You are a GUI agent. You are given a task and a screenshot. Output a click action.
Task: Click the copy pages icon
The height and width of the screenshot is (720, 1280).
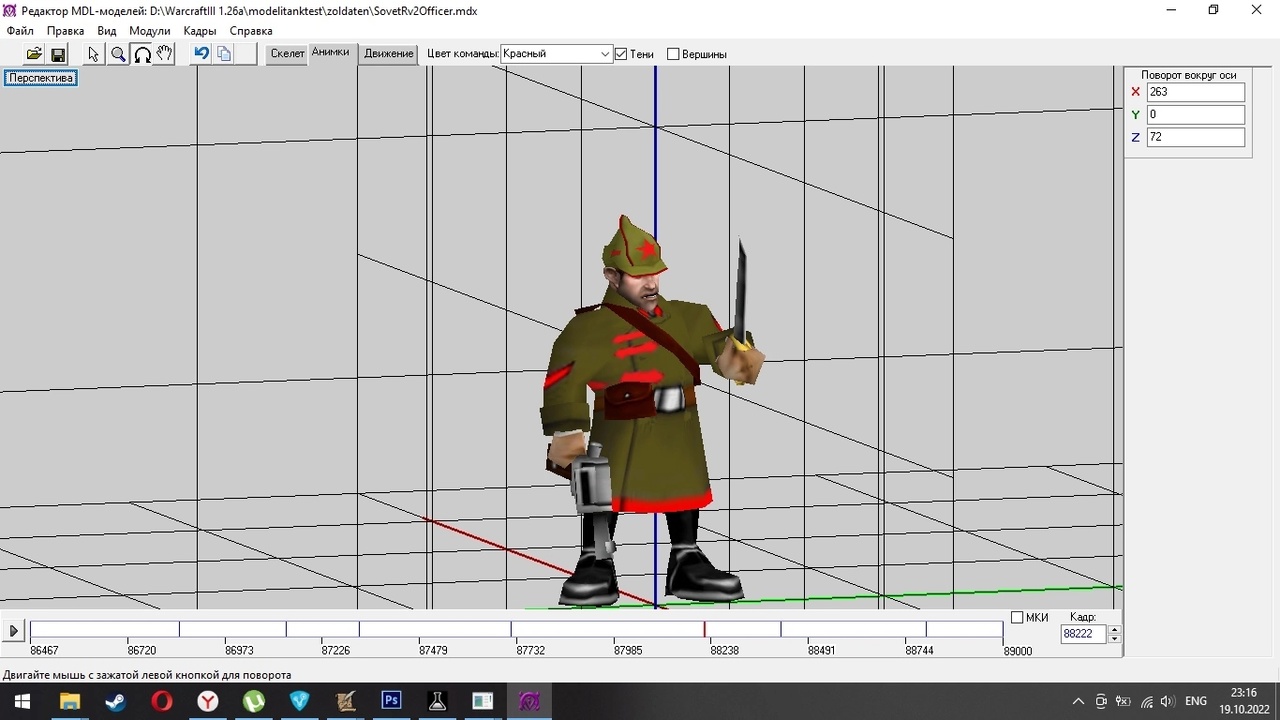(x=224, y=54)
